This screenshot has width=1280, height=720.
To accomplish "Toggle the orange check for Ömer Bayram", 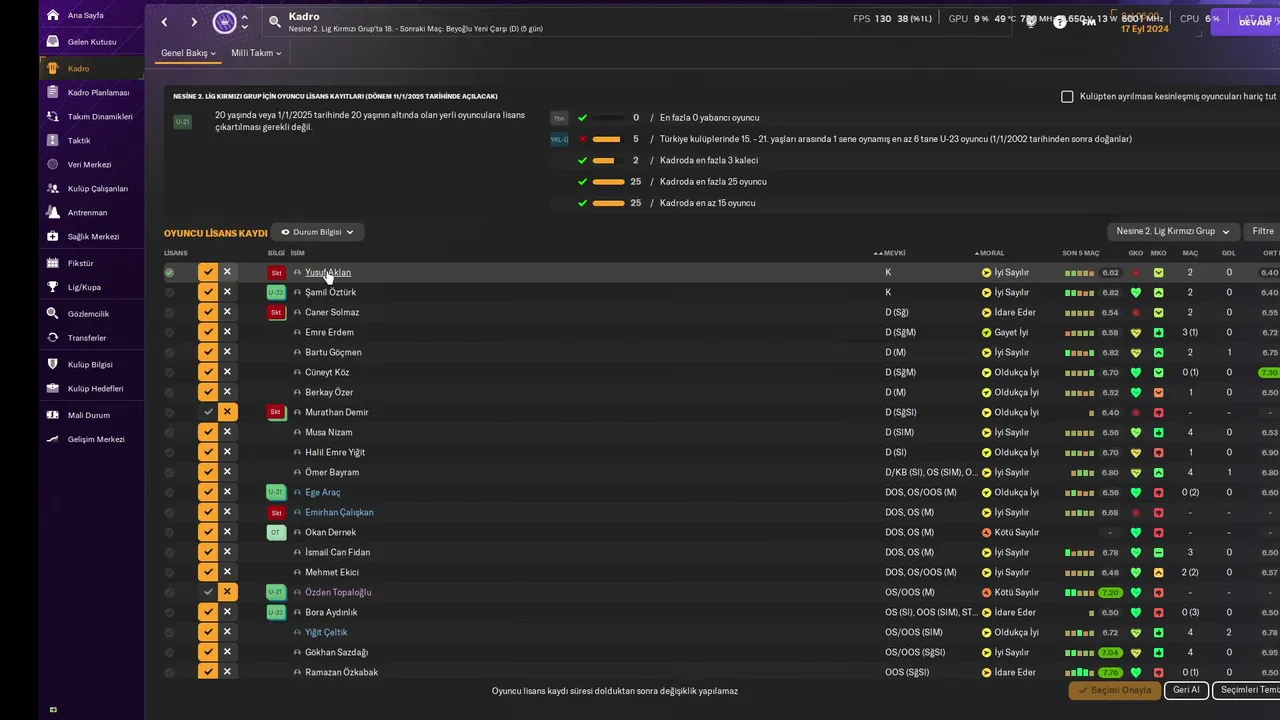I will pos(207,472).
